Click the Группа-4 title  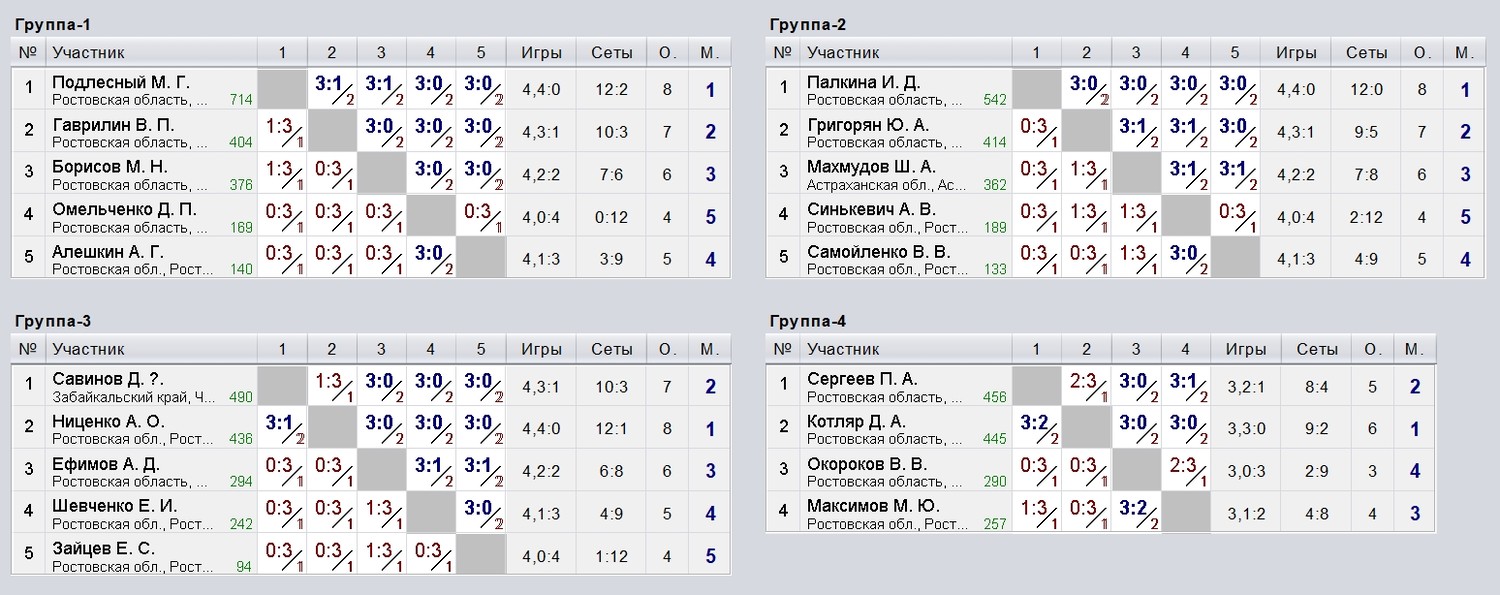pyautogui.click(x=808, y=321)
